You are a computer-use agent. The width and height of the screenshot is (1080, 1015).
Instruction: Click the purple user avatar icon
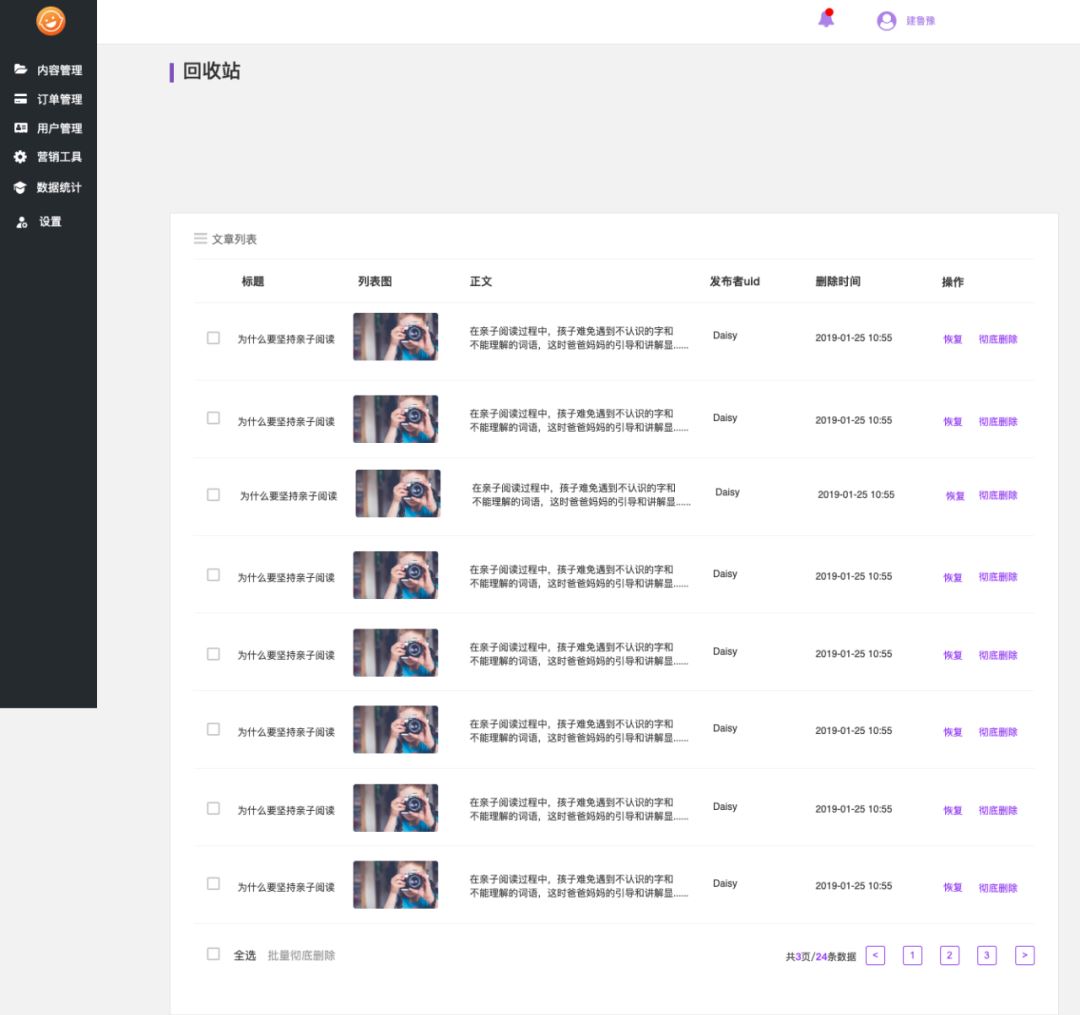click(886, 21)
